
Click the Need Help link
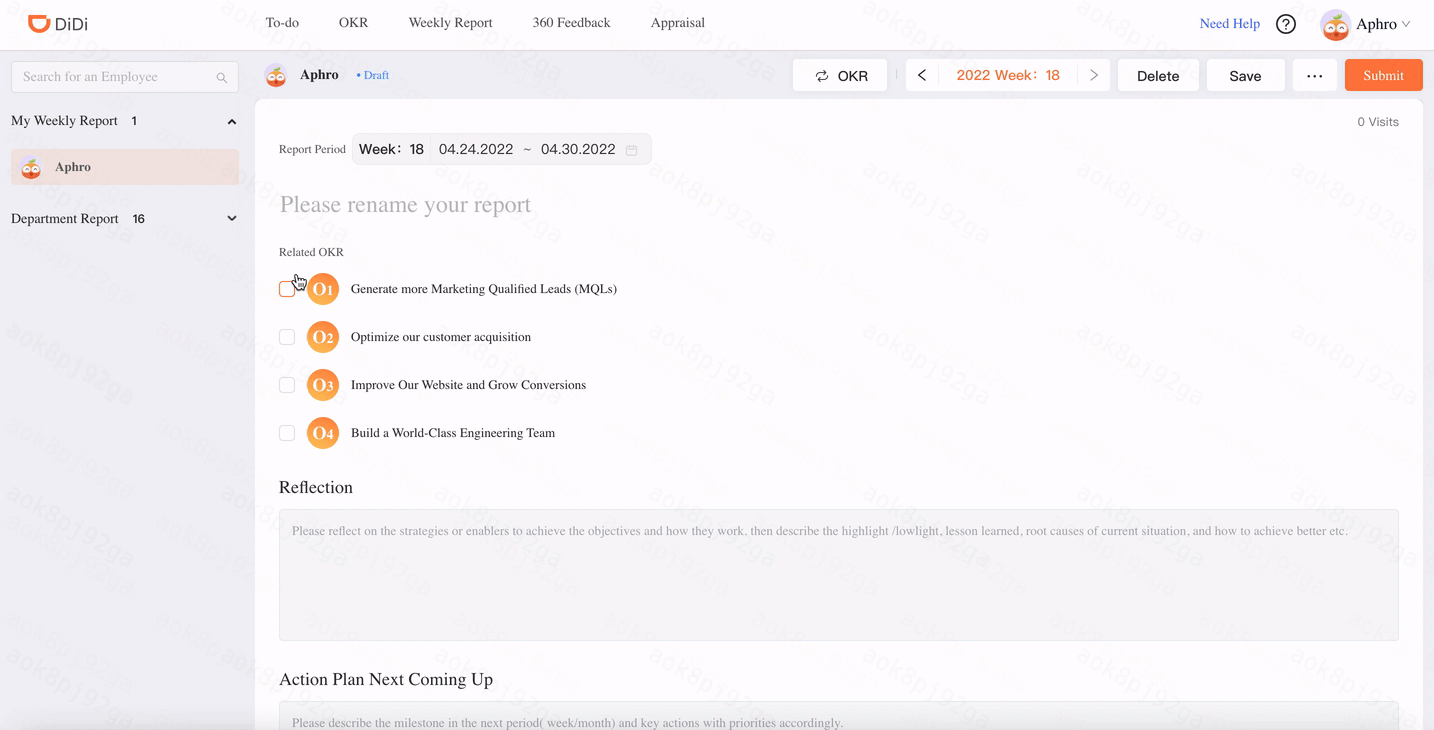(x=1230, y=24)
